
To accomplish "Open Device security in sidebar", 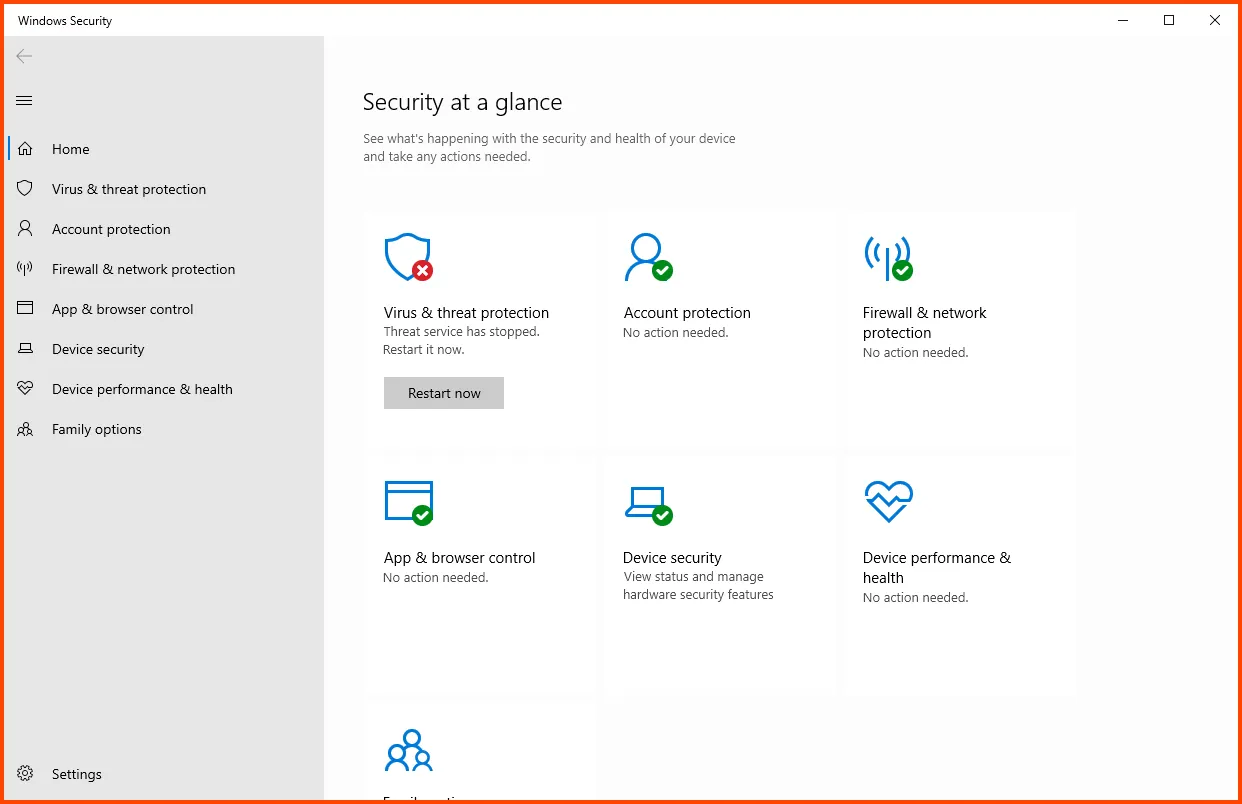I will click(165, 349).
